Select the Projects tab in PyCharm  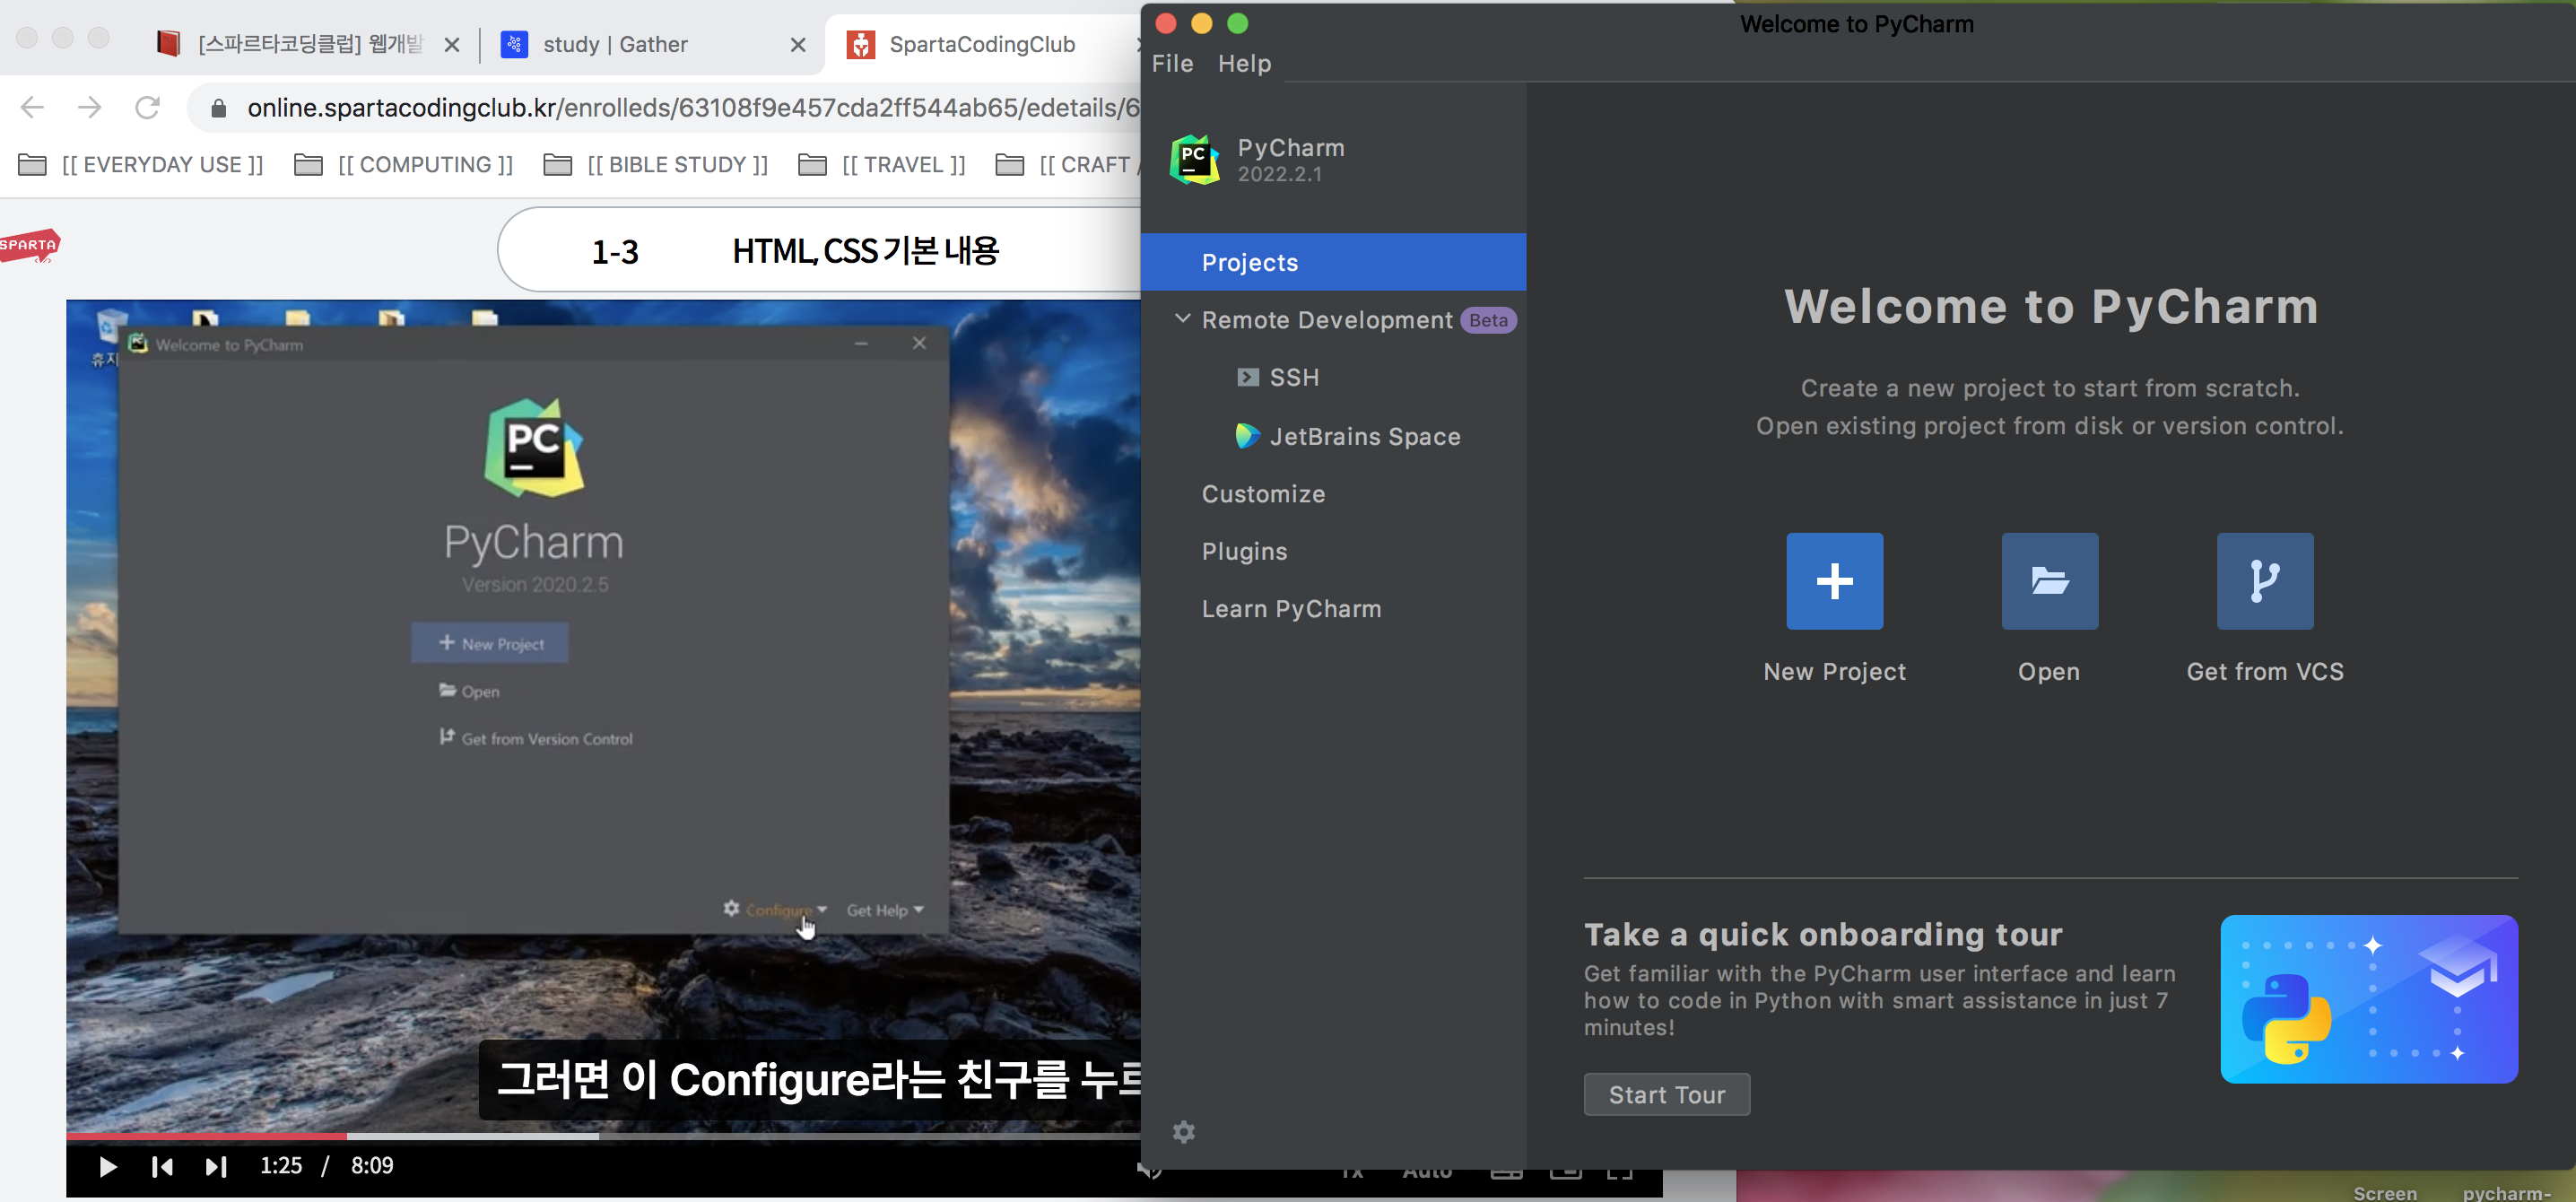coord(1333,262)
